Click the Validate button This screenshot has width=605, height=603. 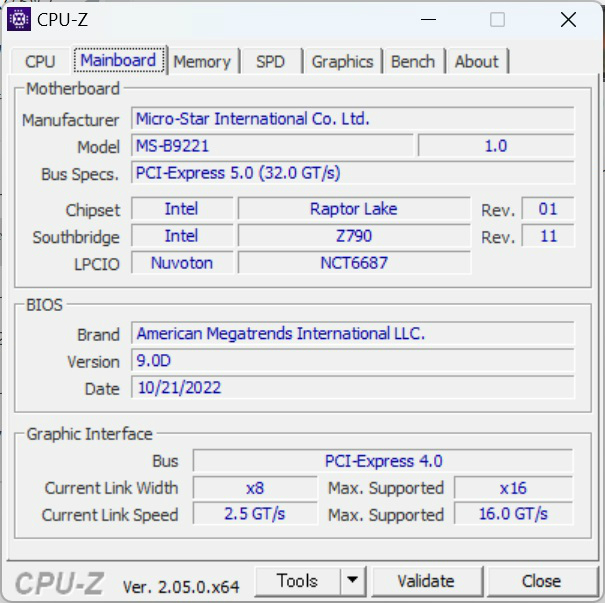pyautogui.click(x=426, y=581)
